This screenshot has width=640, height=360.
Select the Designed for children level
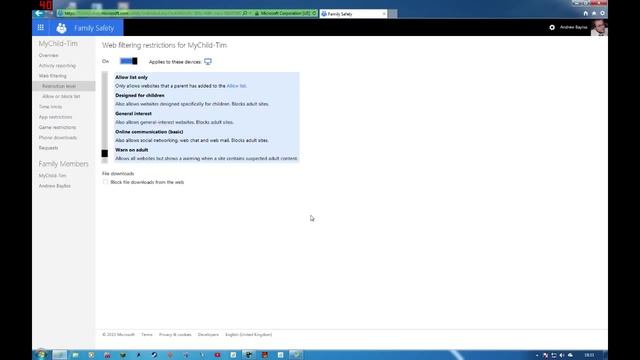pos(140,96)
